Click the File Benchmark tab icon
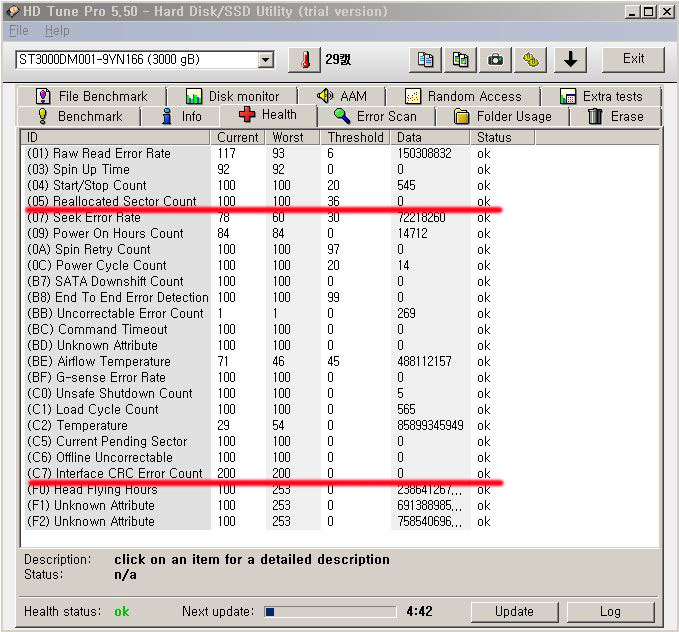 coord(43,96)
